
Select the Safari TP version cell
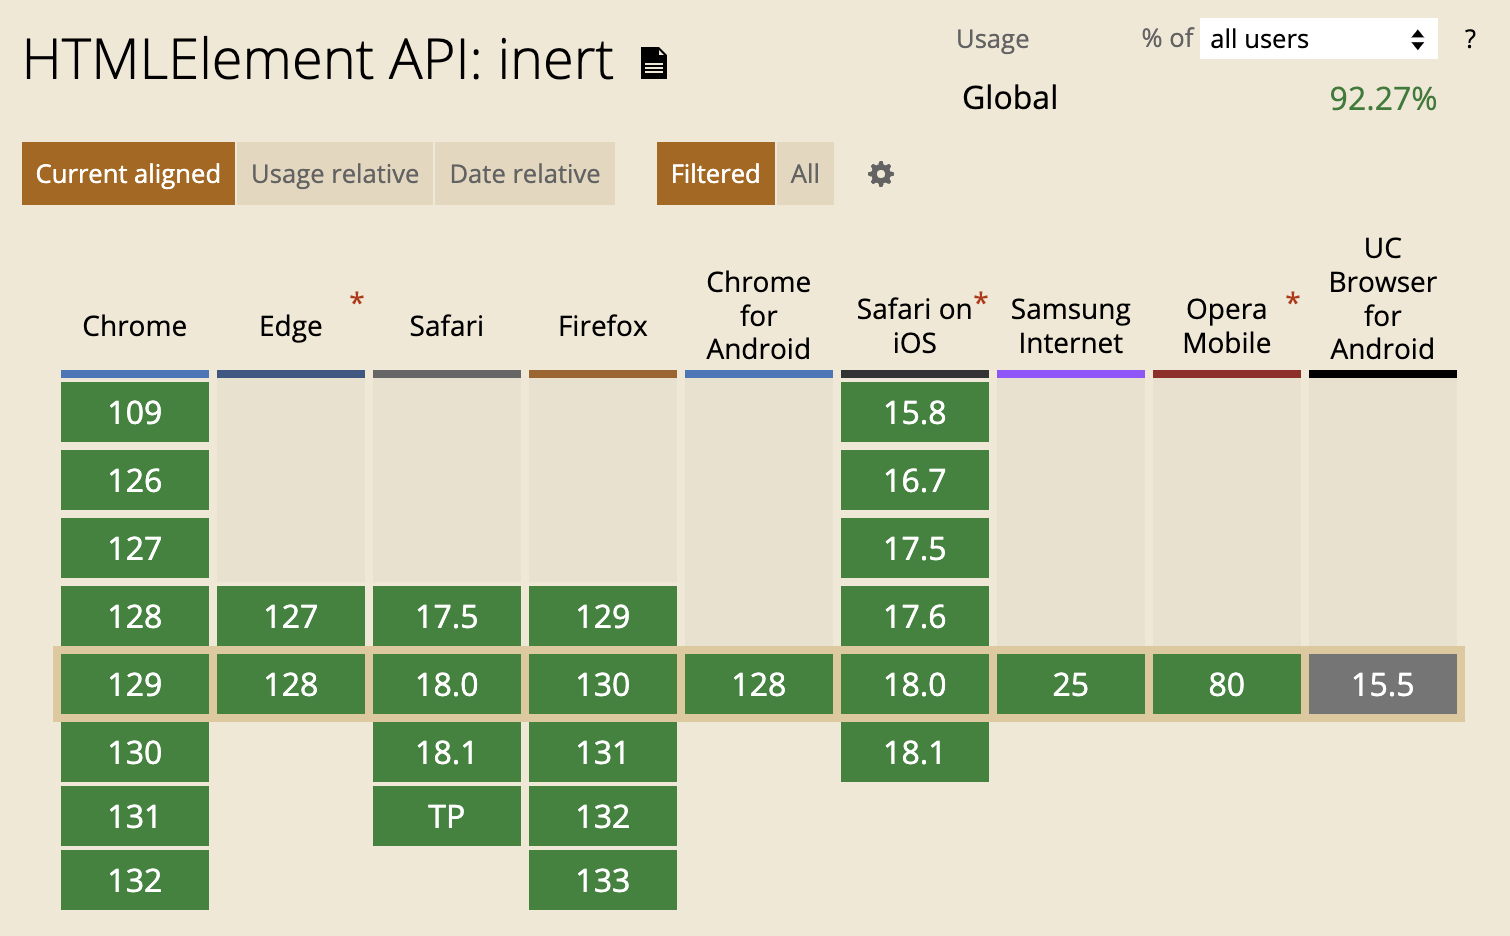pyautogui.click(x=447, y=816)
